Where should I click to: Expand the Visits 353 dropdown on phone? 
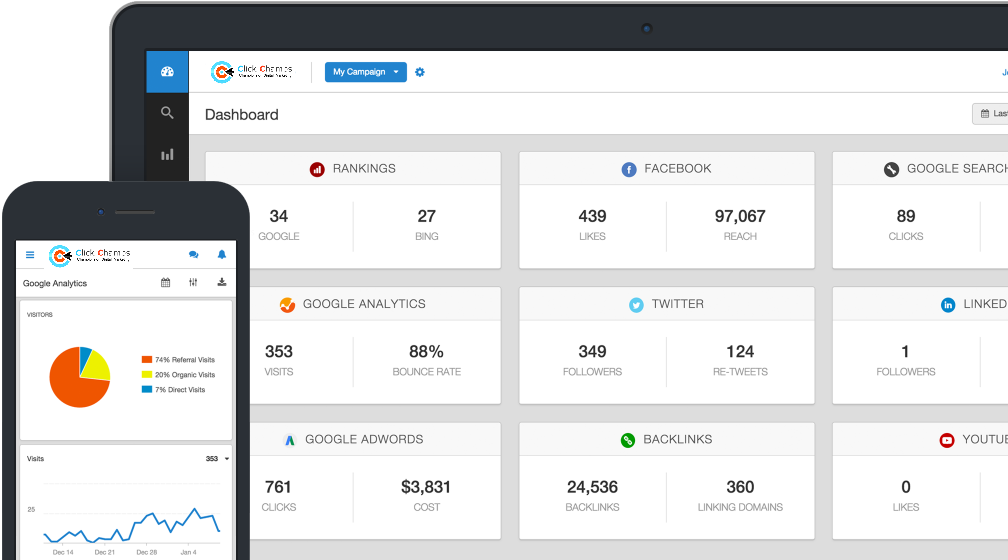pyautogui.click(x=217, y=458)
